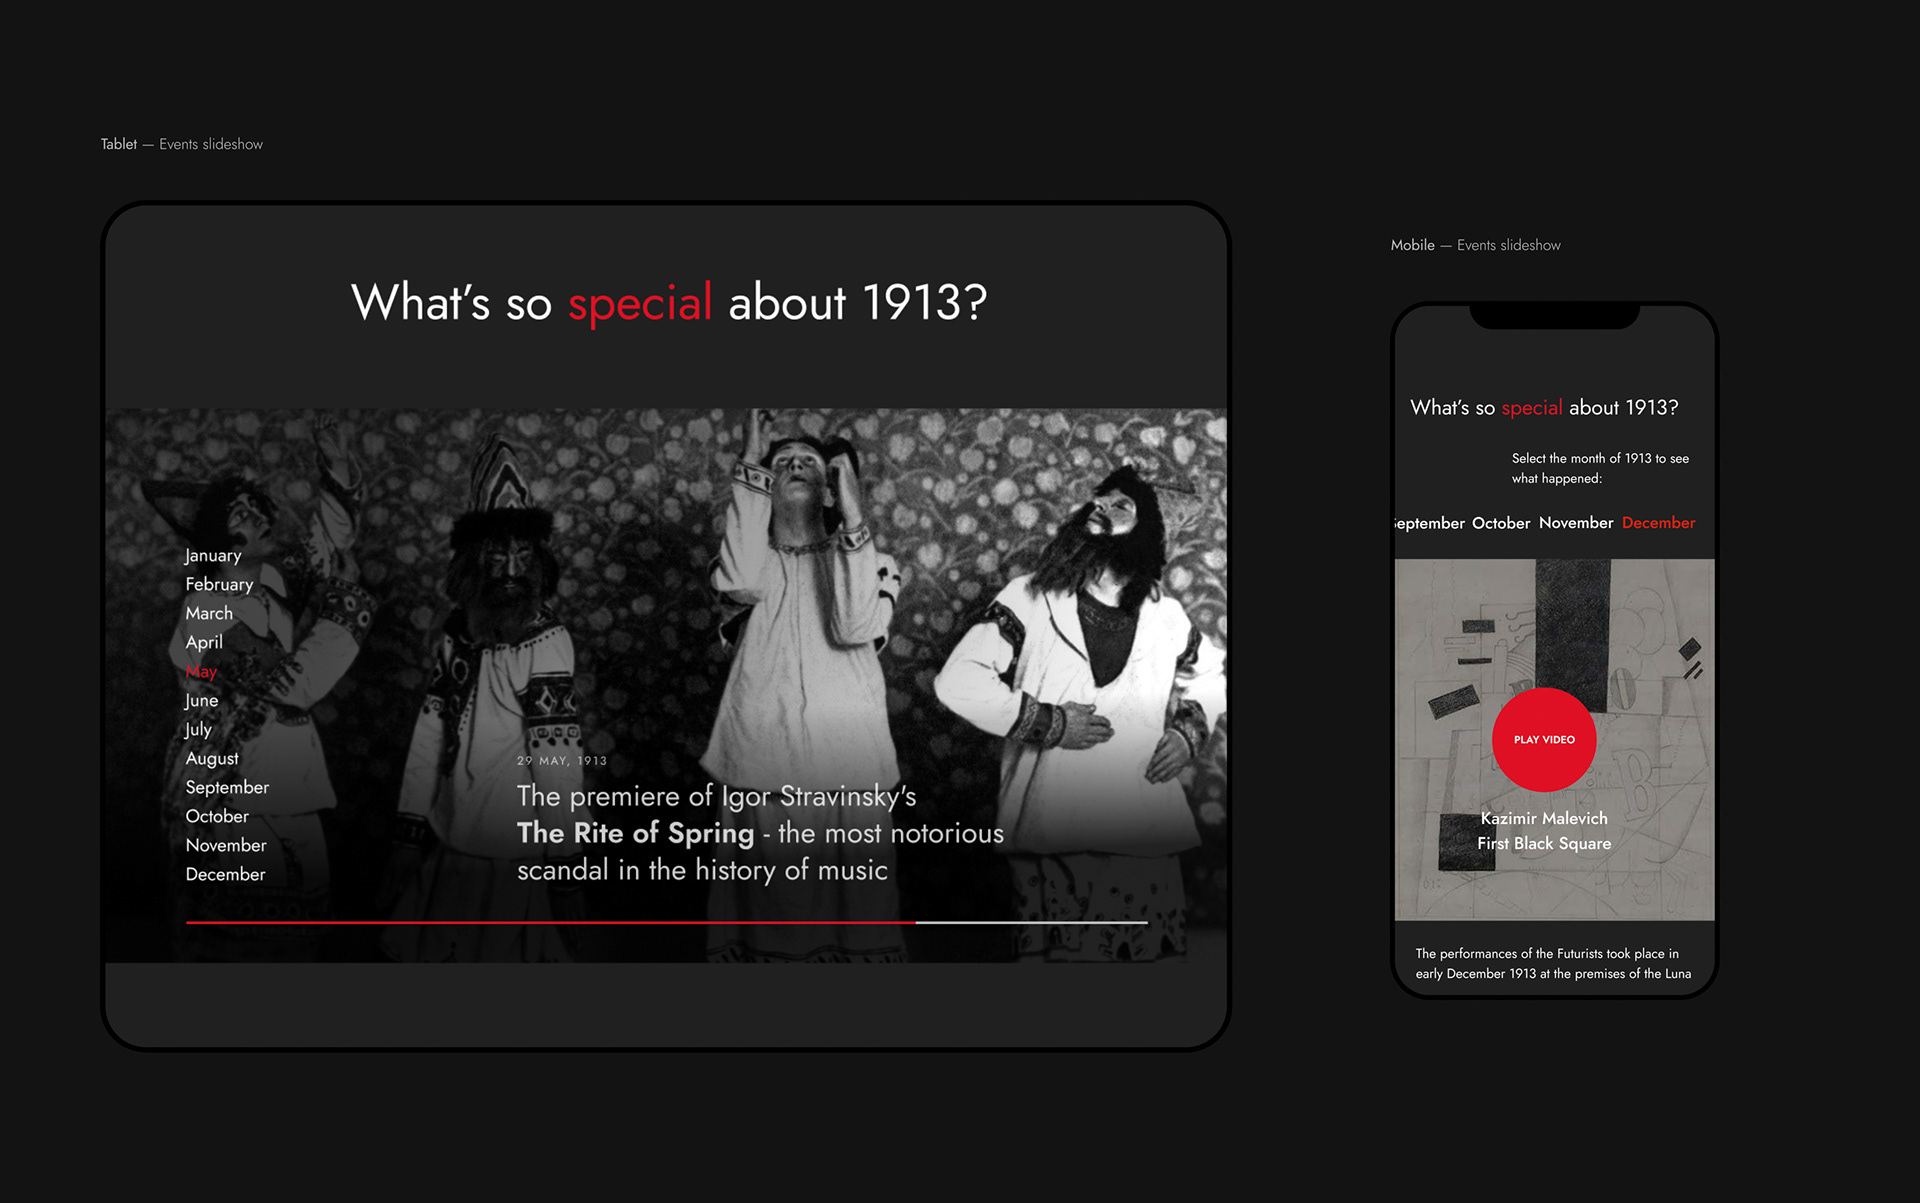Choose March from the month list
Screen dimensions: 1920x1203
[x=209, y=613]
